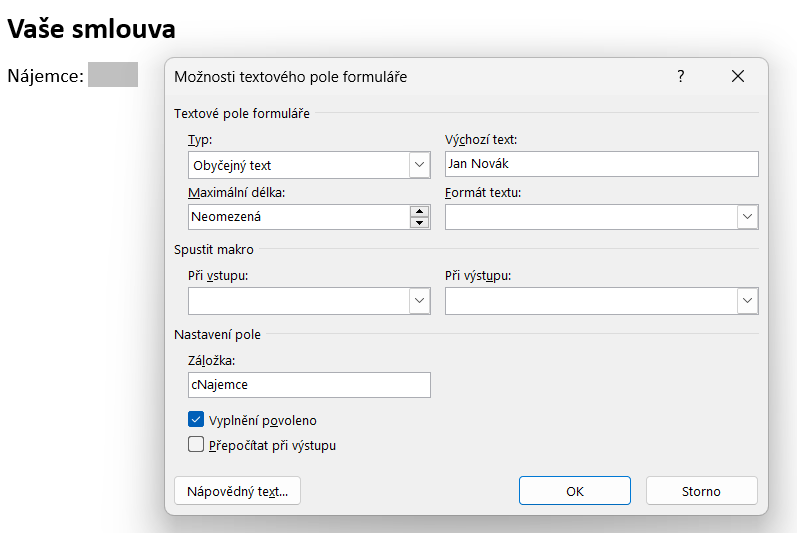Expand the Formát textu dropdown

tap(747, 217)
